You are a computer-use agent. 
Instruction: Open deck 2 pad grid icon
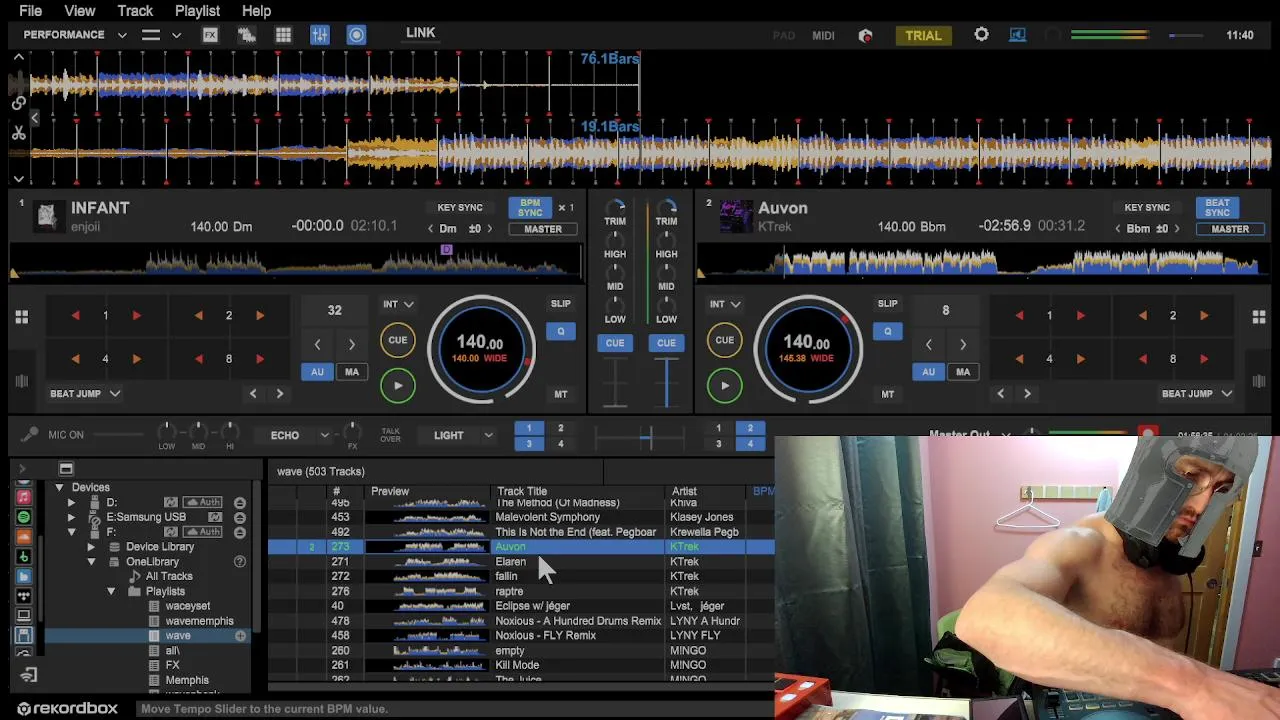(1259, 317)
